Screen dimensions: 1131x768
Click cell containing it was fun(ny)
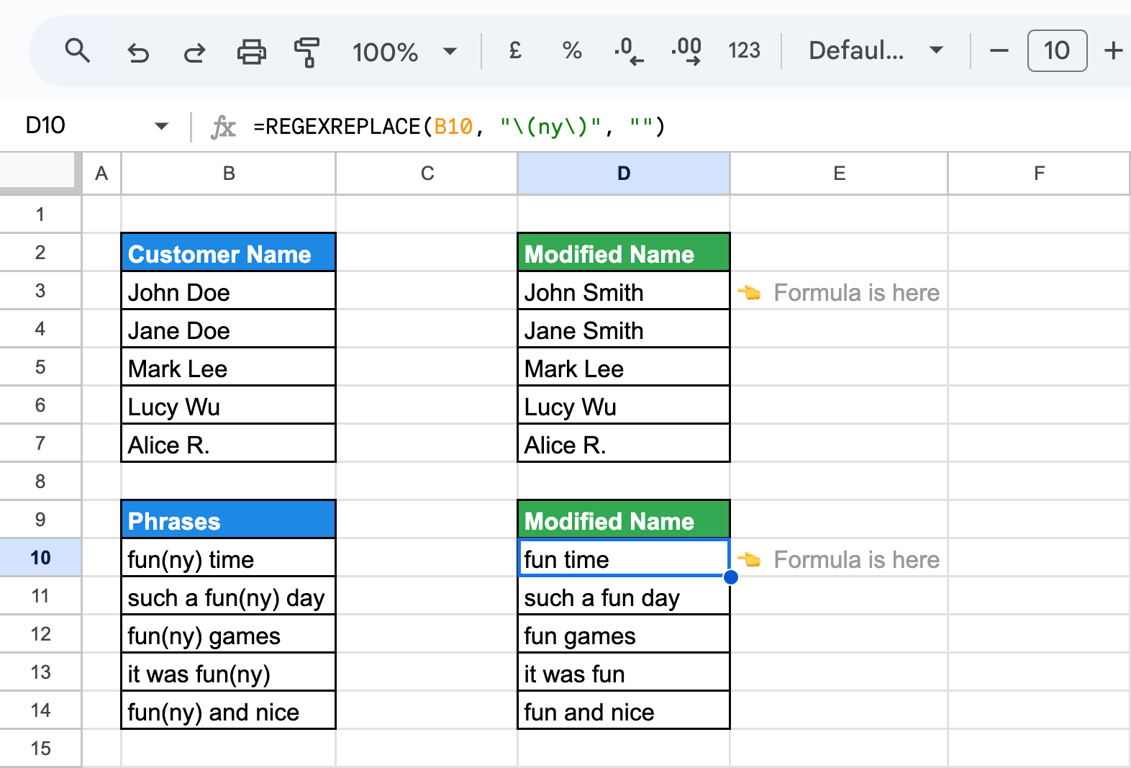point(229,672)
